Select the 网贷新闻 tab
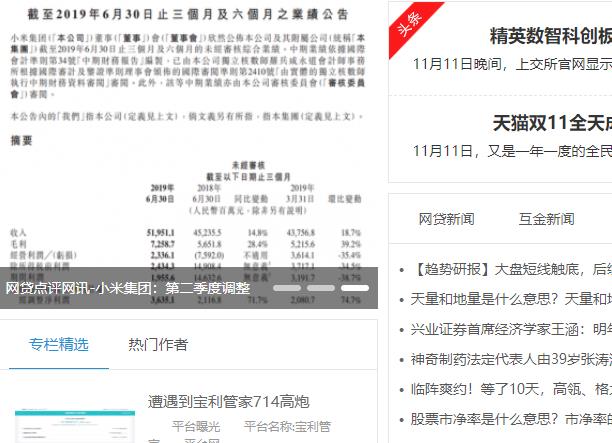The width and height of the screenshot is (612, 443). [x=447, y=219]
